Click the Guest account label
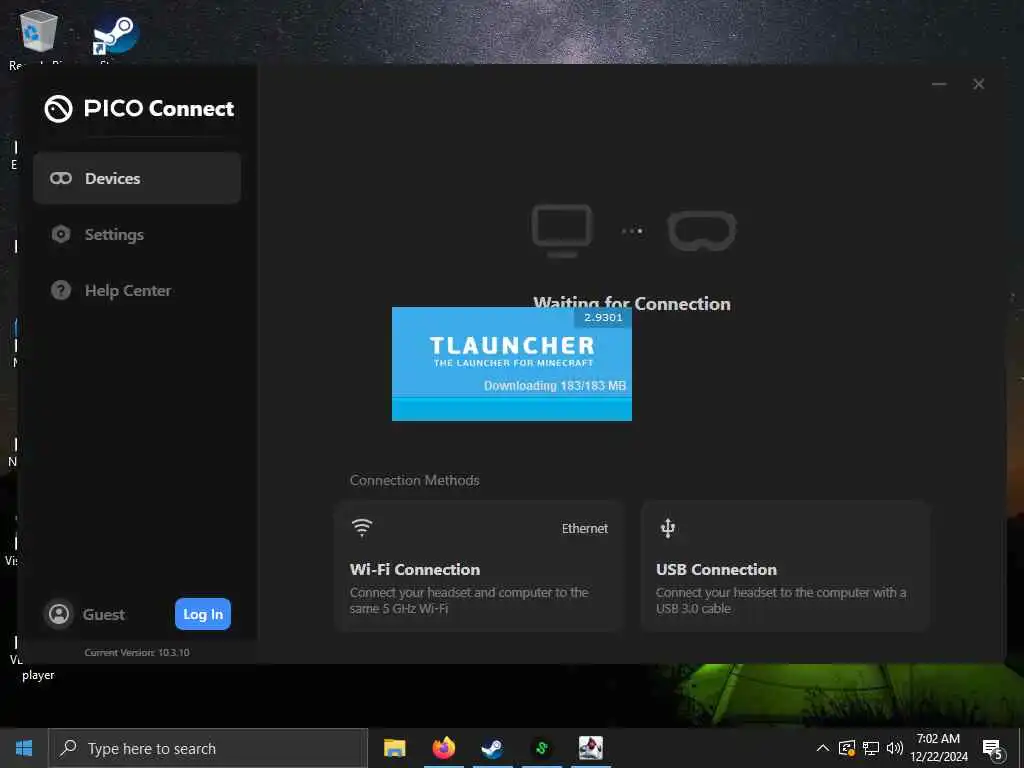Viewport: 1024px width, 768px height. [x=103, y=615]
